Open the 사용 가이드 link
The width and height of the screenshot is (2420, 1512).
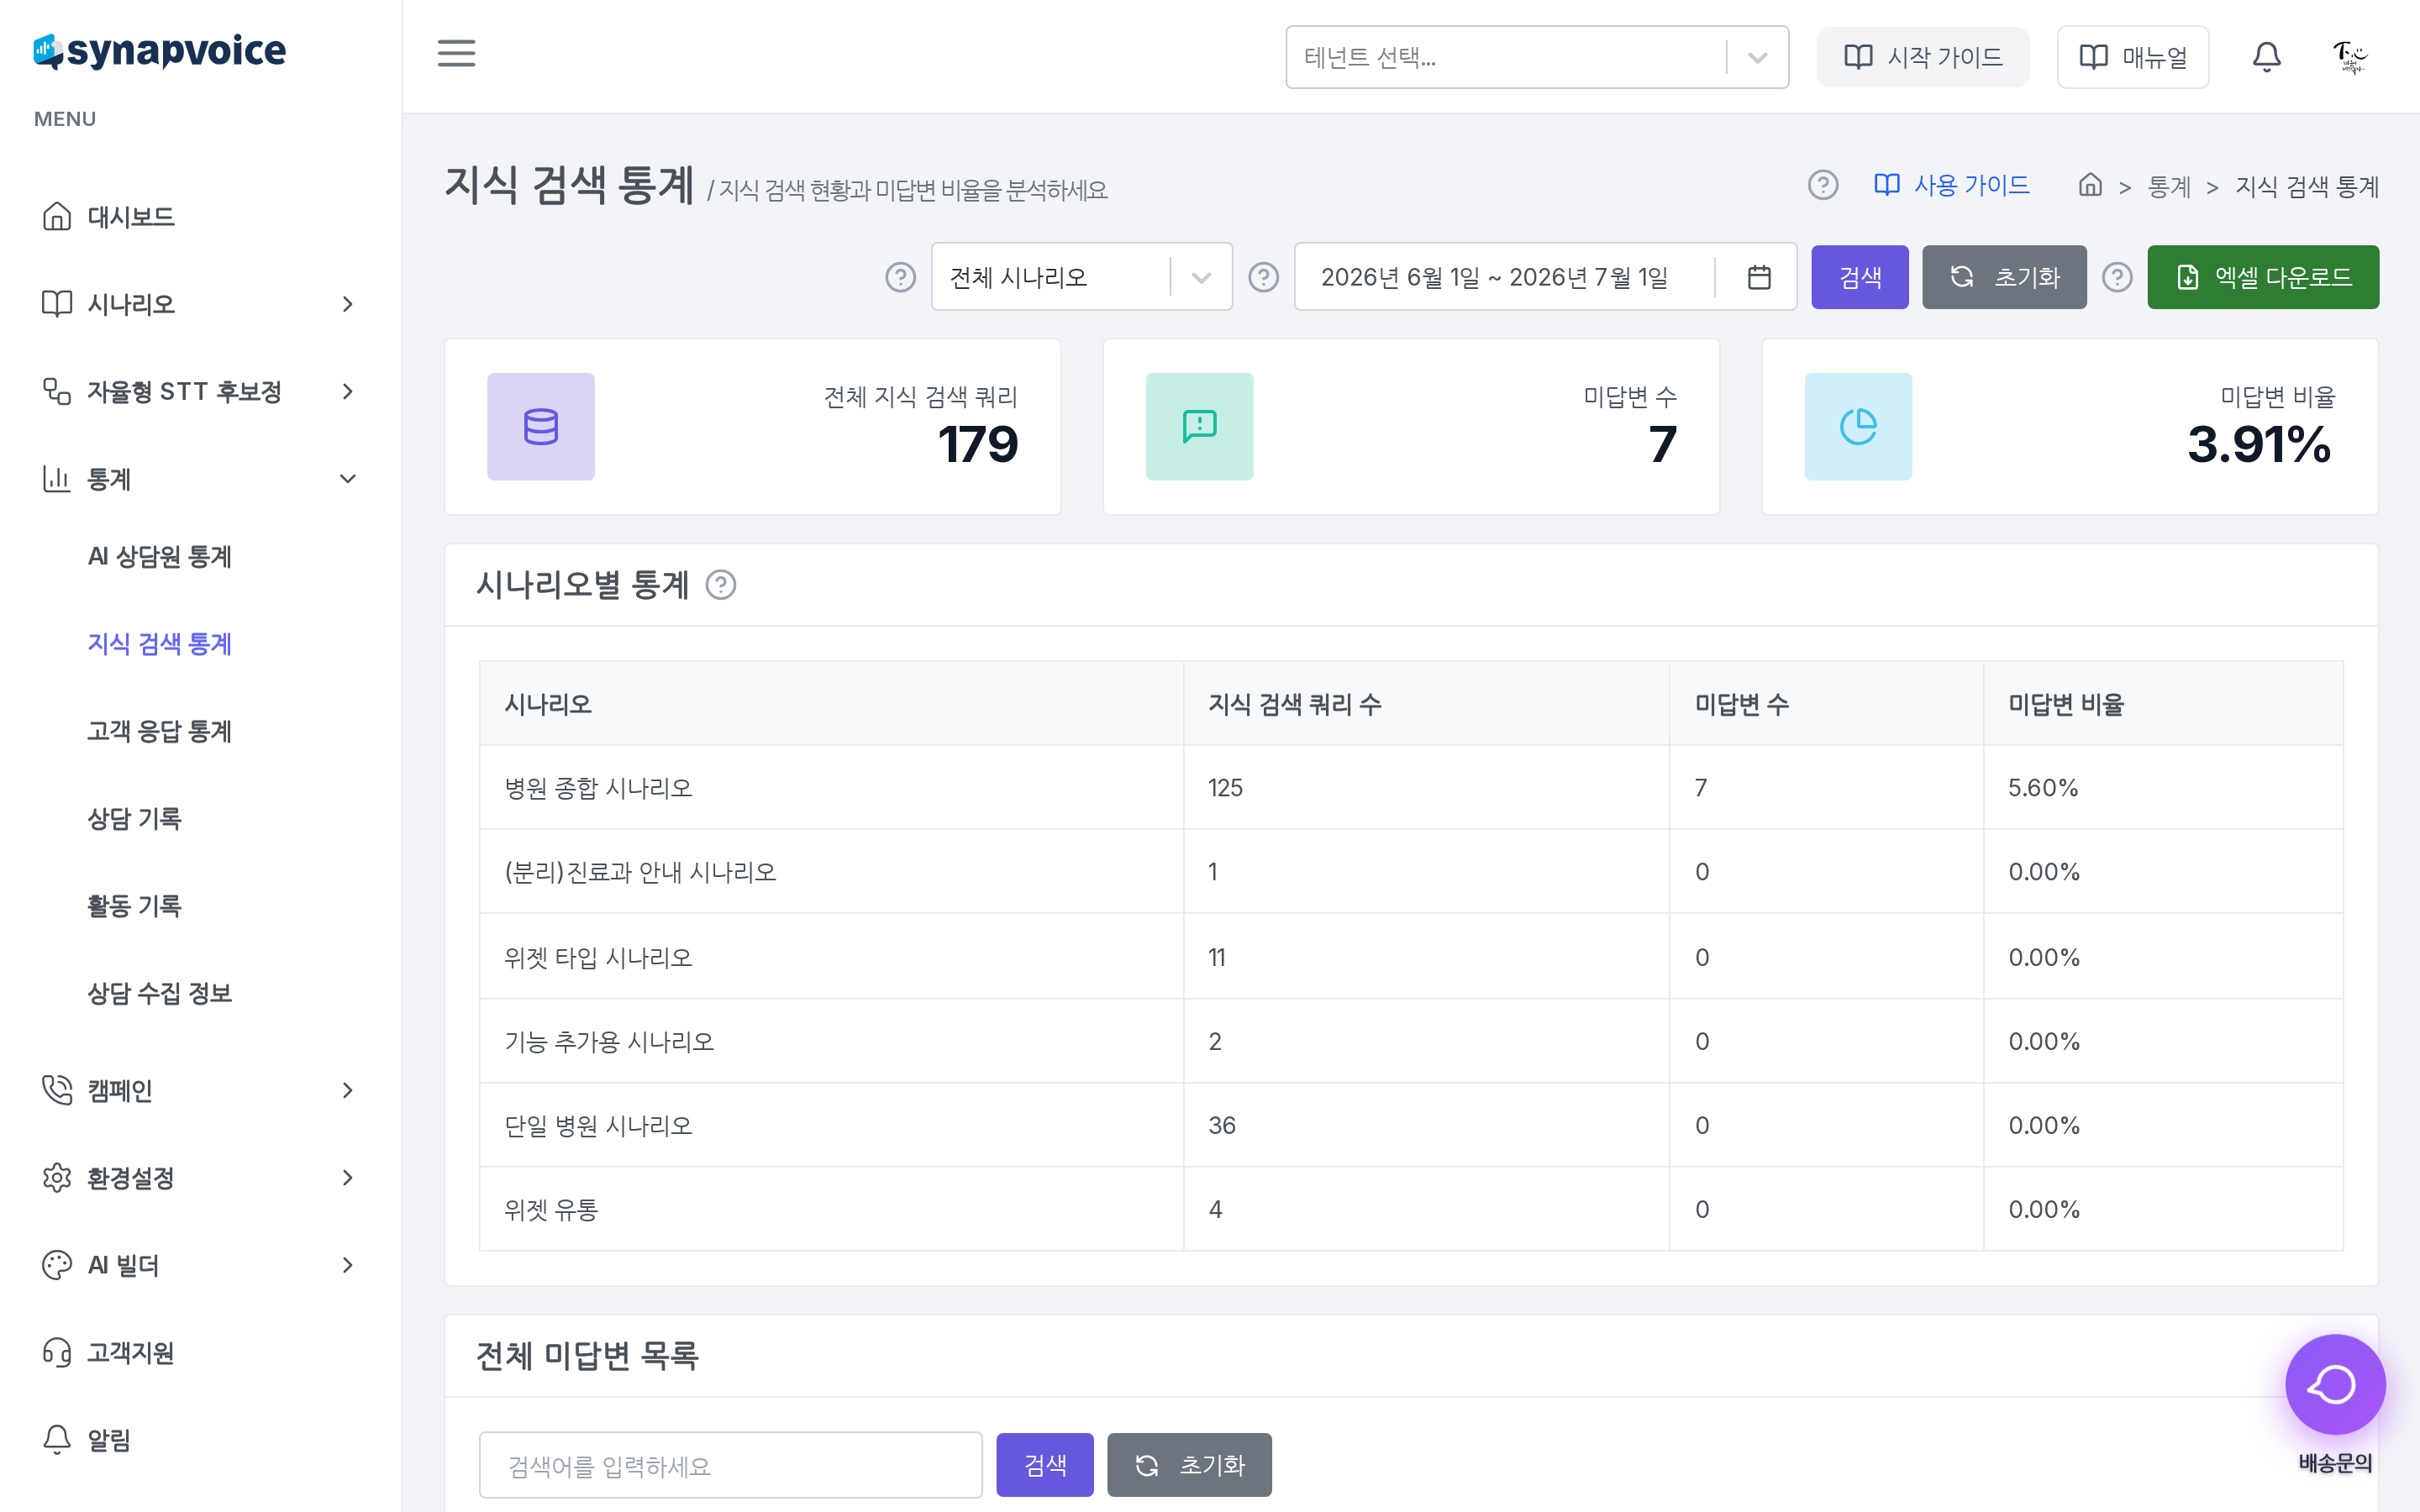[x=1952, y=185]
